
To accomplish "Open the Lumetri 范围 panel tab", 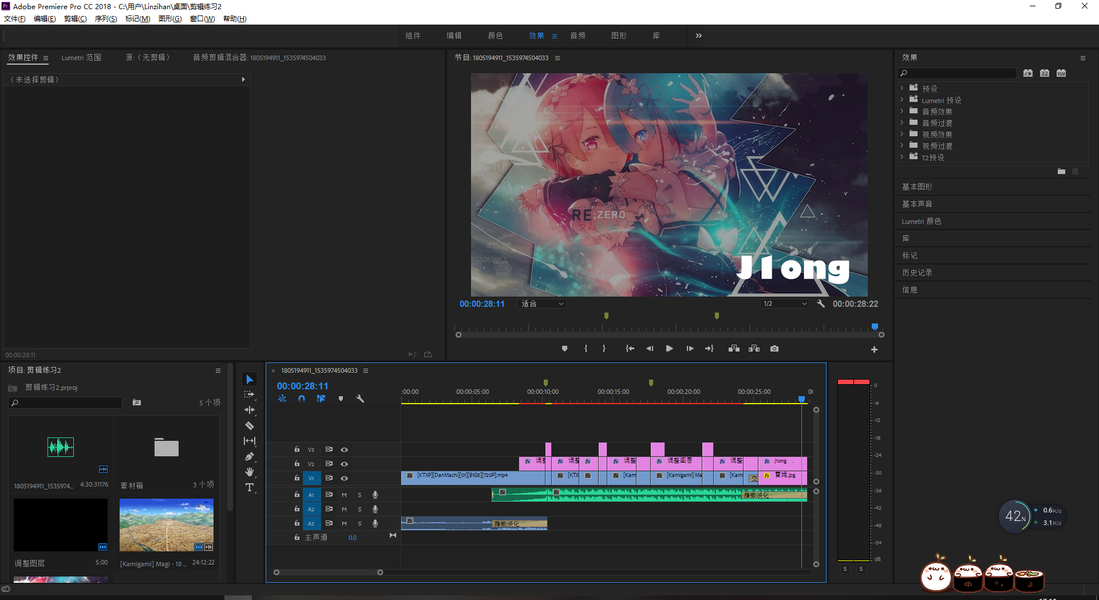I will [x=81, y=57].
